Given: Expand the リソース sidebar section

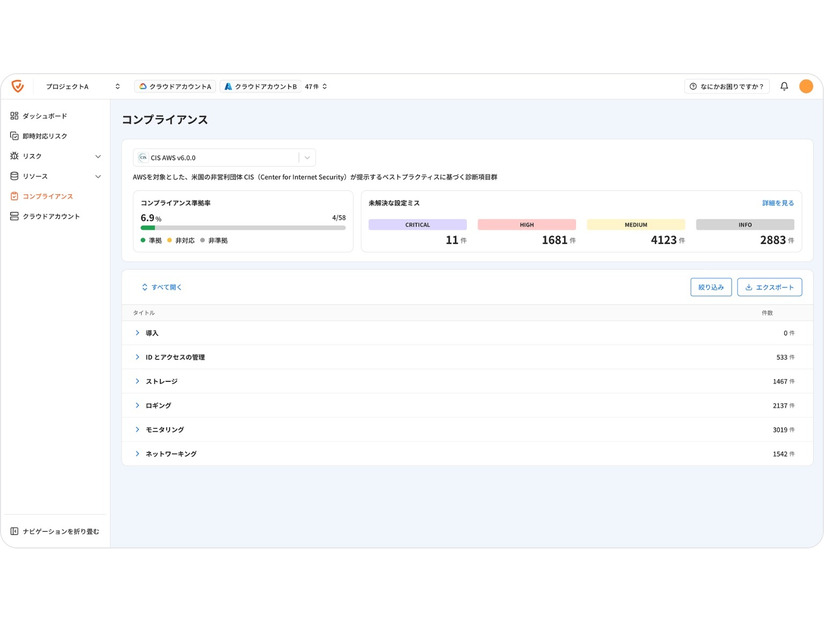Looking at the screenshot, I should pyautogui.click(x=97, y=176).
